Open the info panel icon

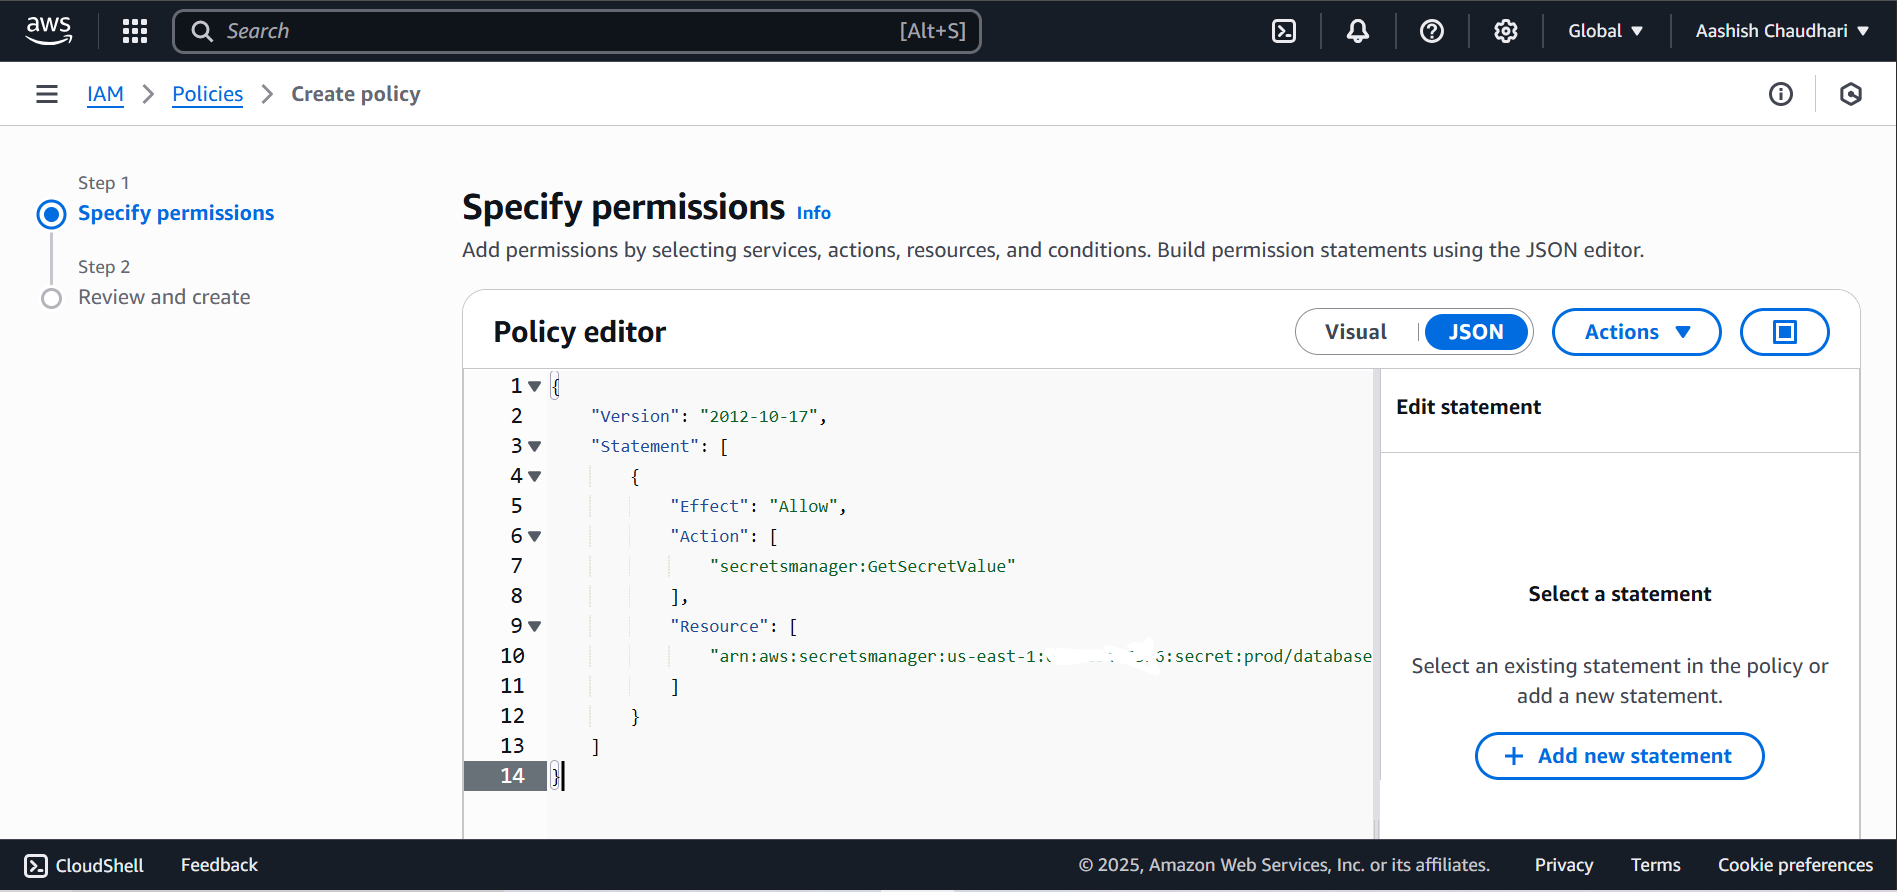click(1780, 94)
